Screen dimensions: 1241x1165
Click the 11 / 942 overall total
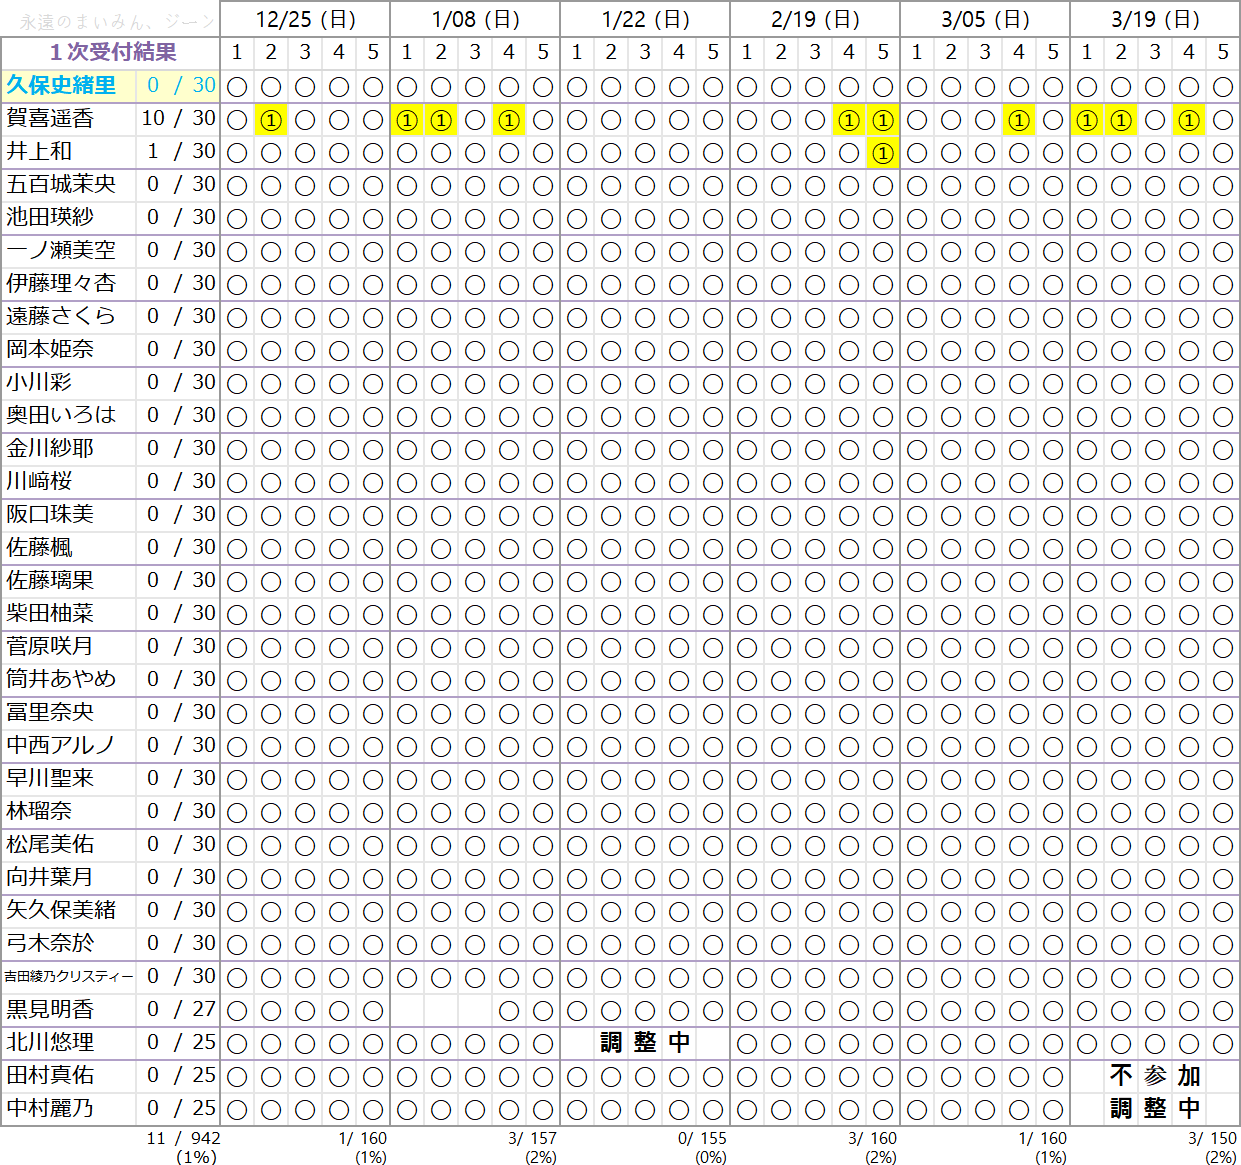(x=183, y=1138)
